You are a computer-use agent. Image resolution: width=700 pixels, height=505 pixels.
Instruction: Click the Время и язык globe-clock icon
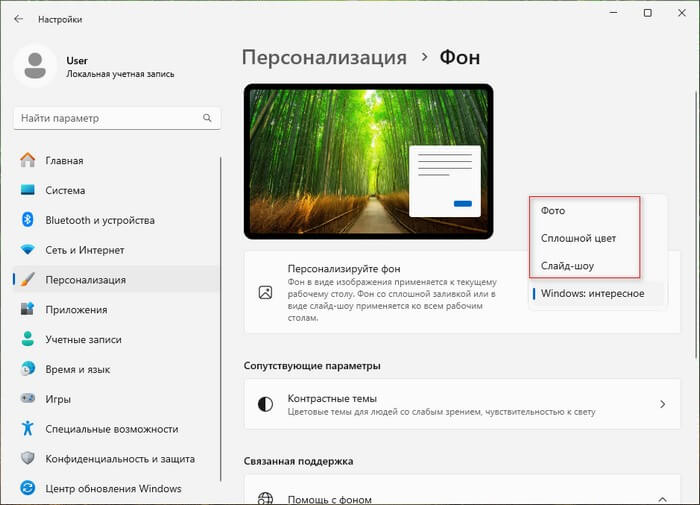[x=28, y=369]
